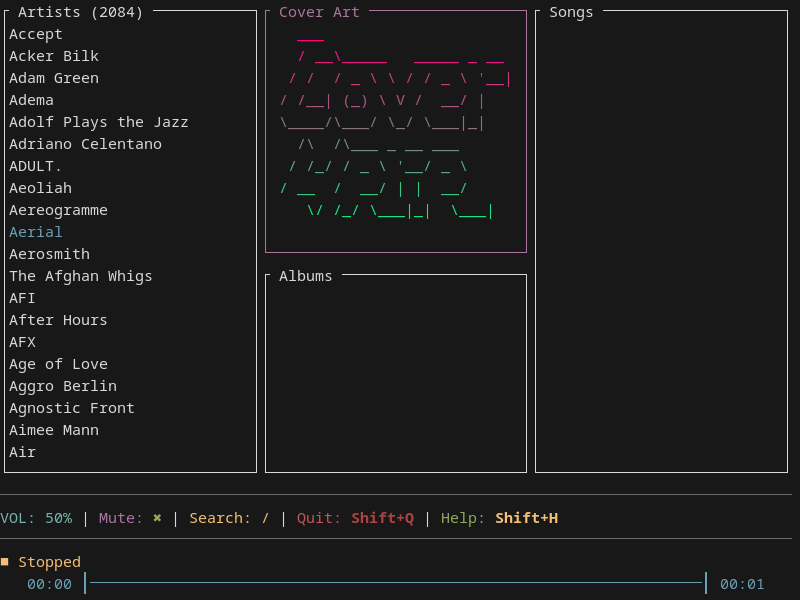This screenshot has height=600, width=800.
Task: Choose The Afghan Whigs
Action: [81, 276]
